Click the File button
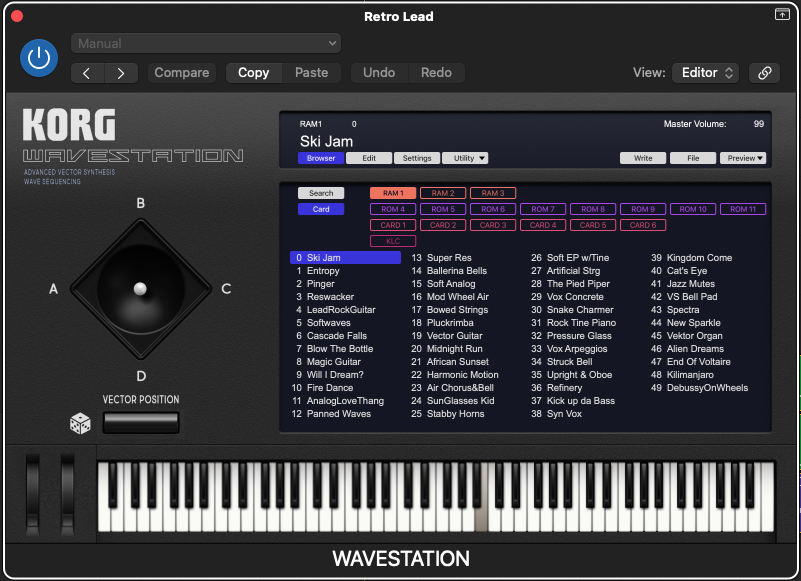Image resolution: width=801 pixels, height=581 pixels. (x=693, y=158)
